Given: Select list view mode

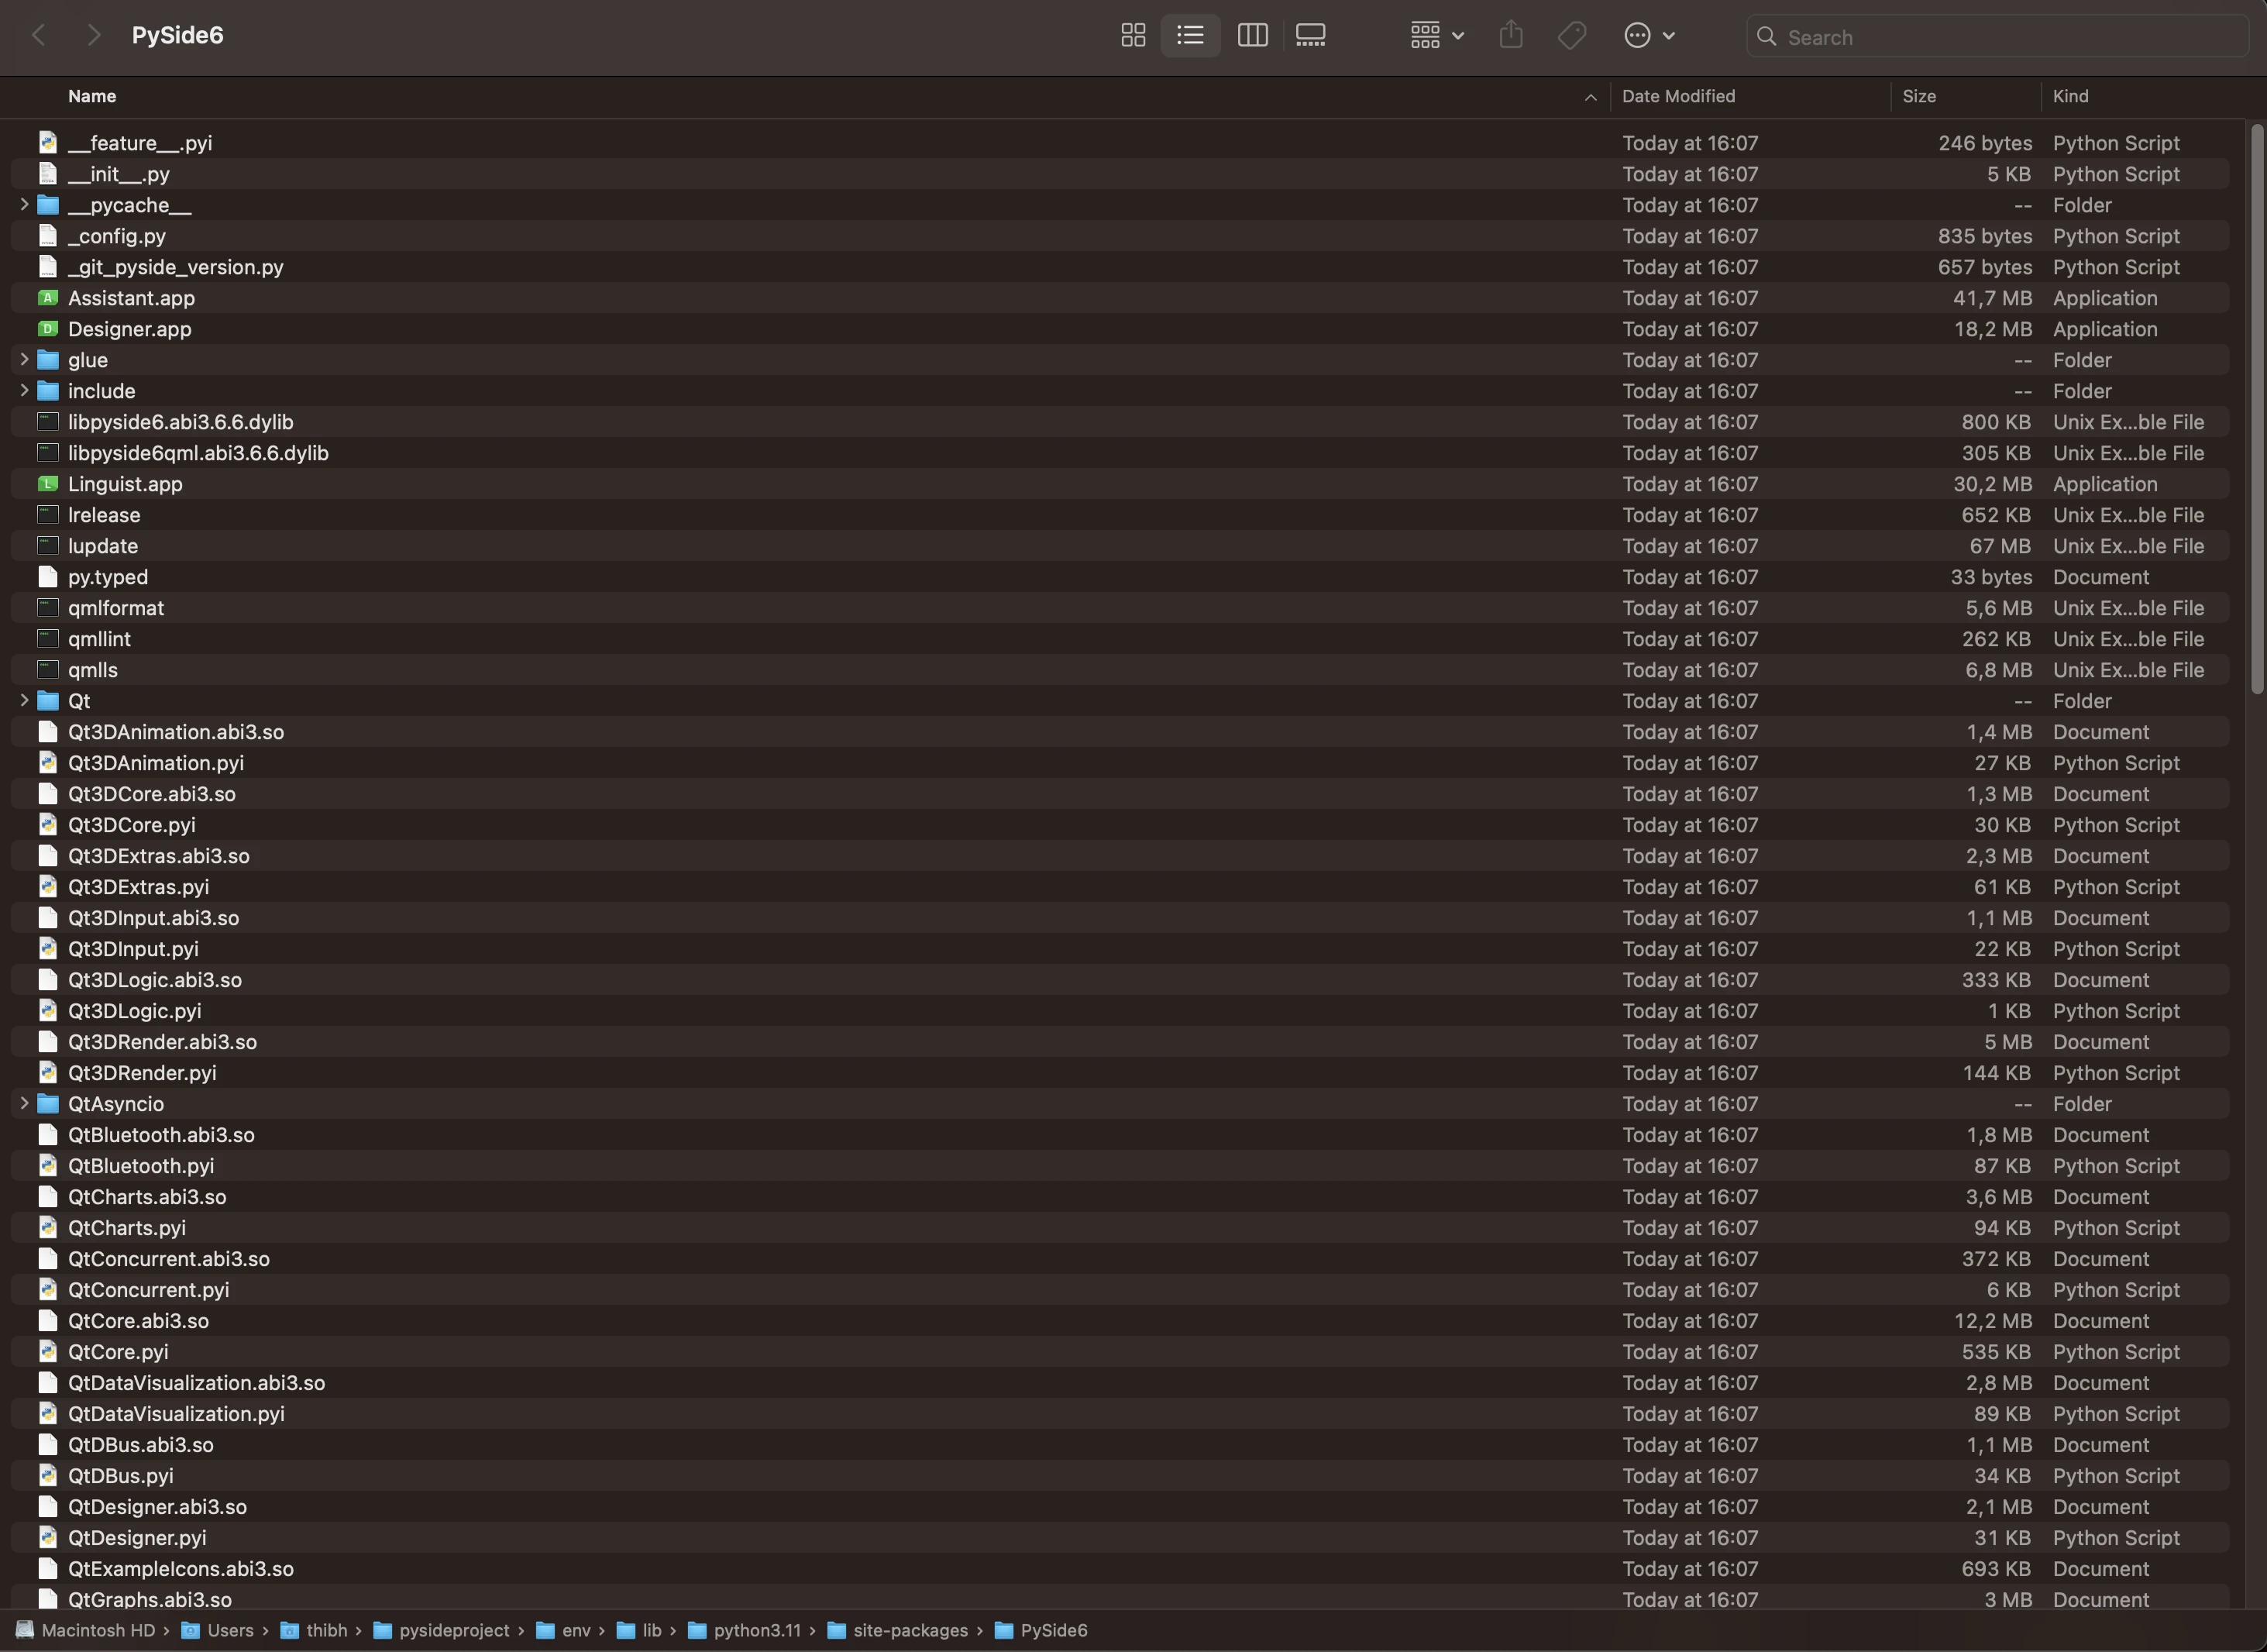Looking at the screenshot, I should tap(1190, 36).
